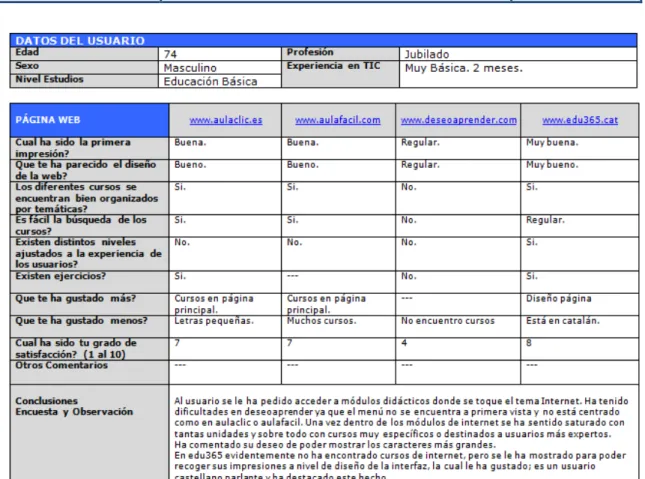Select the 'Jubilado' profession value

[427, 54]
